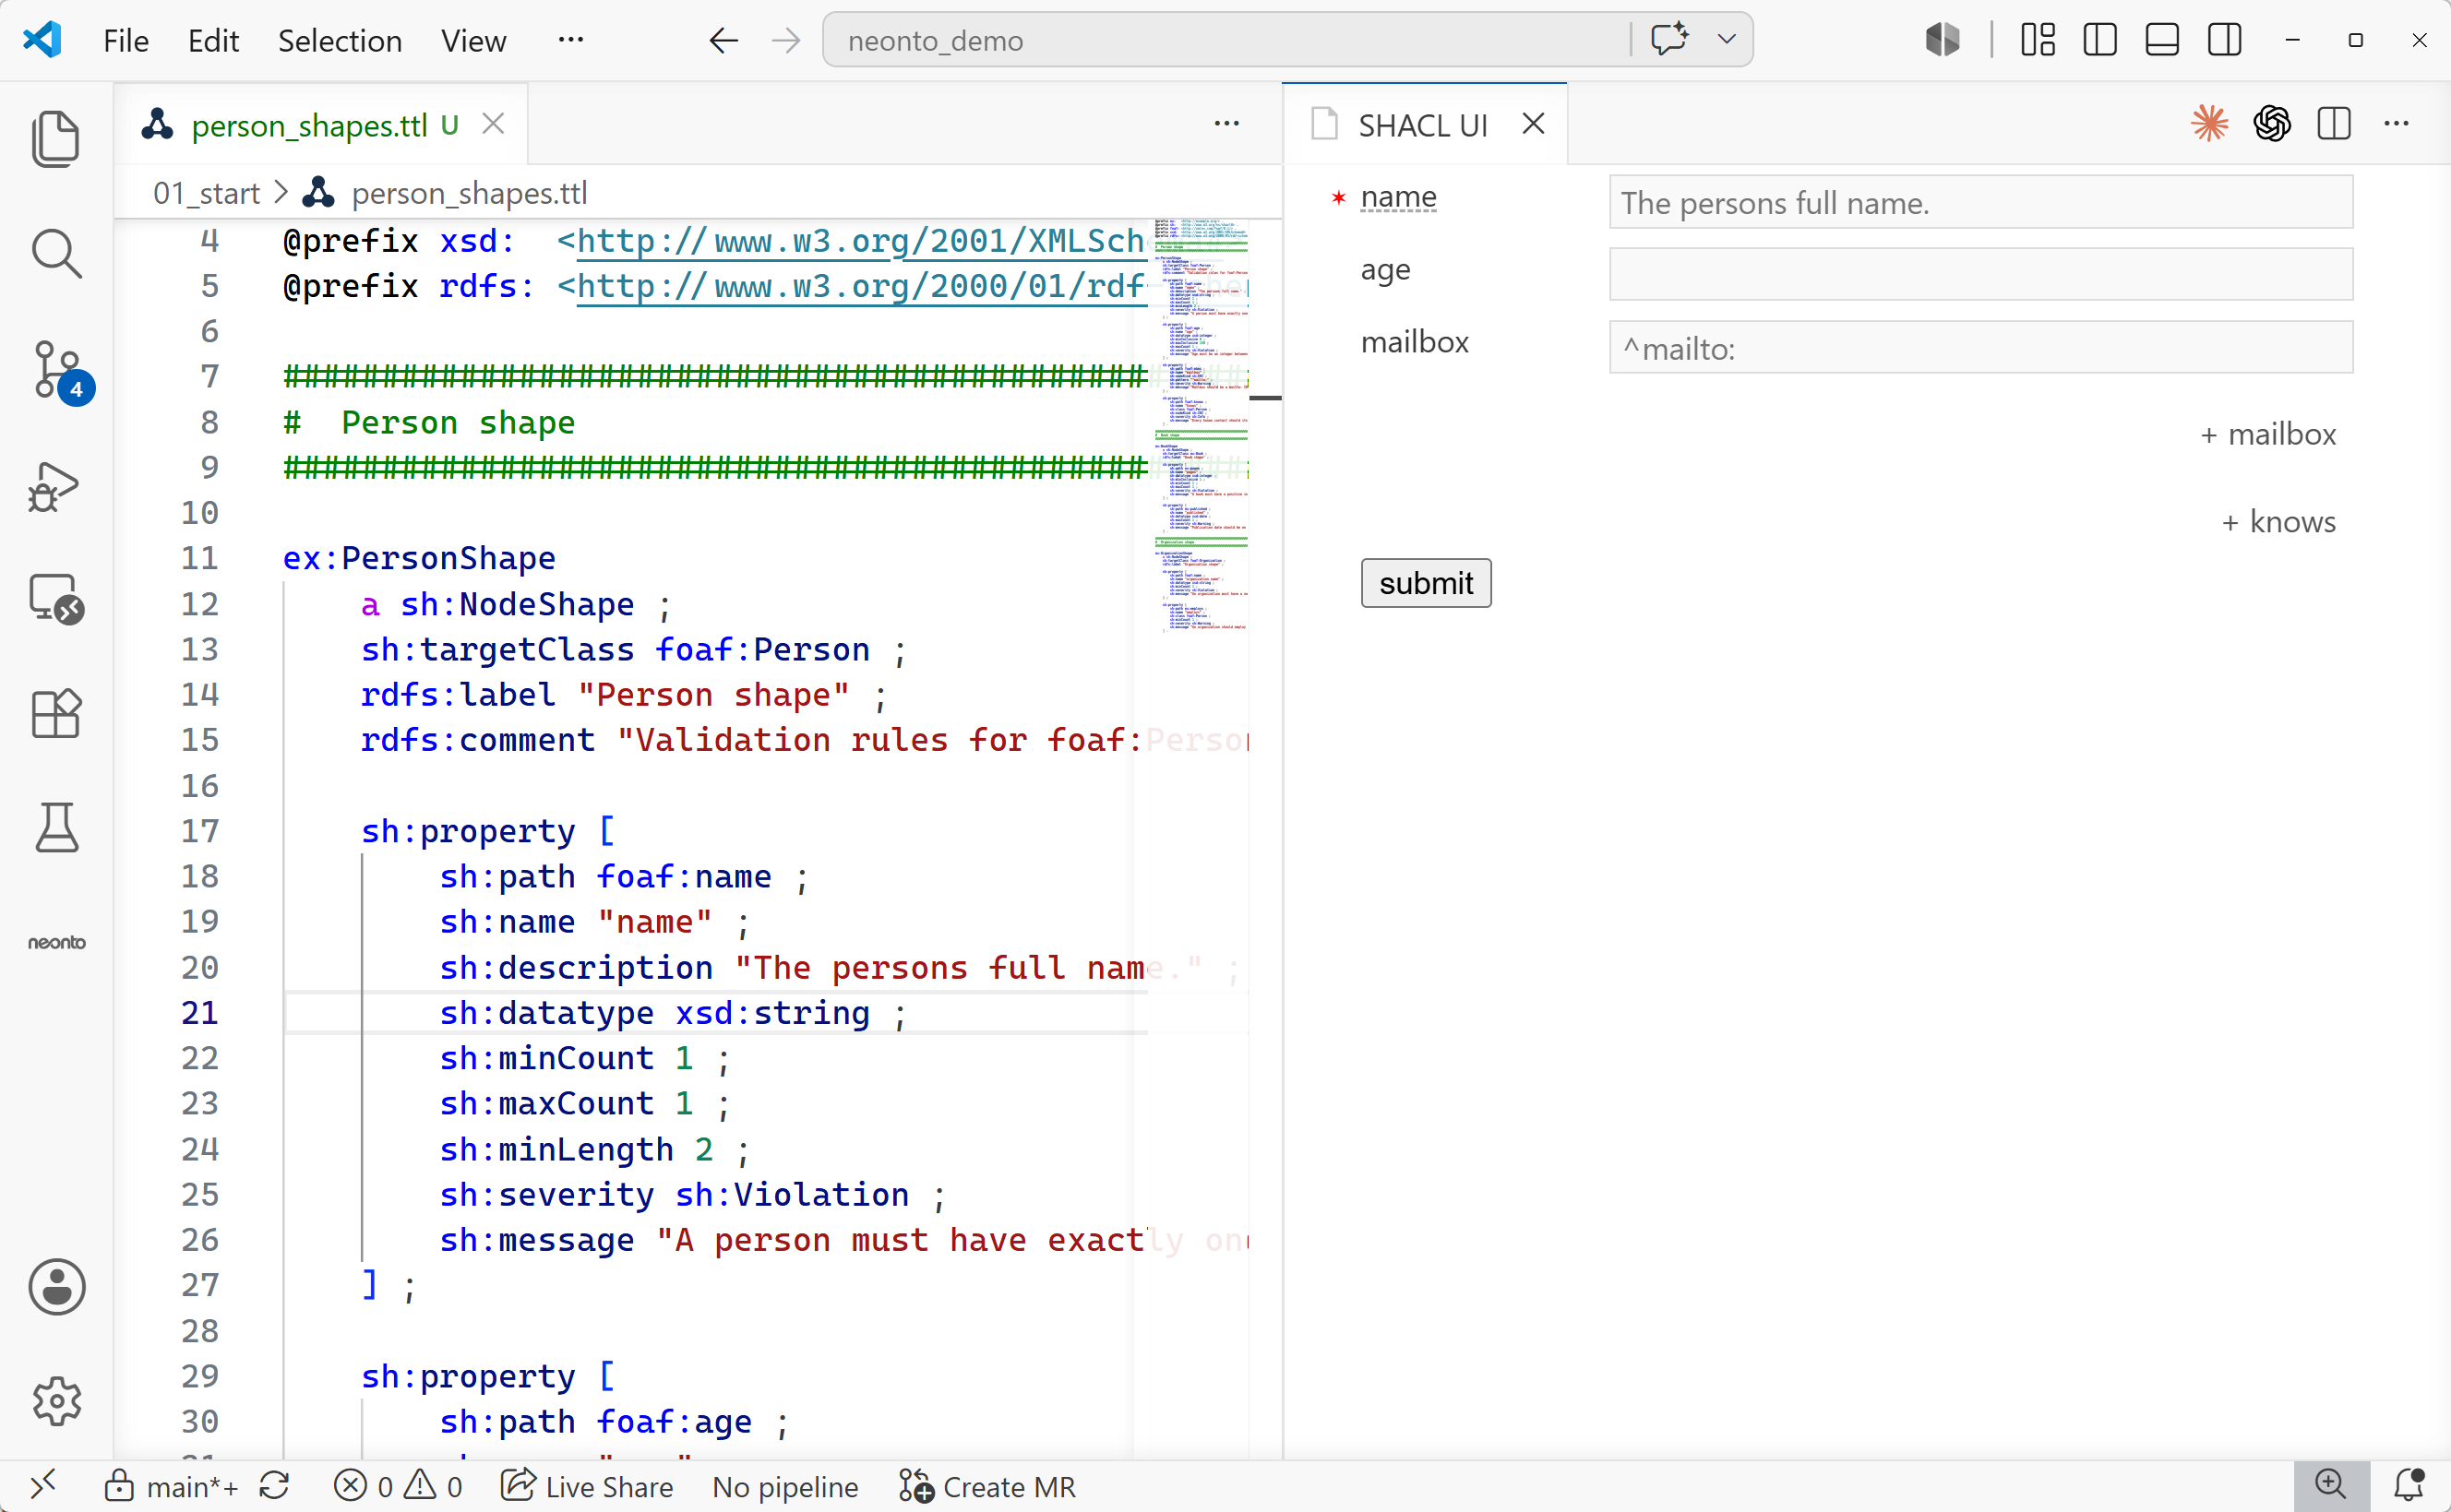Screen dimensions: 2451x1512
Task: Synchronize changes with the sync icon
Action: [x=274, y=1486]
